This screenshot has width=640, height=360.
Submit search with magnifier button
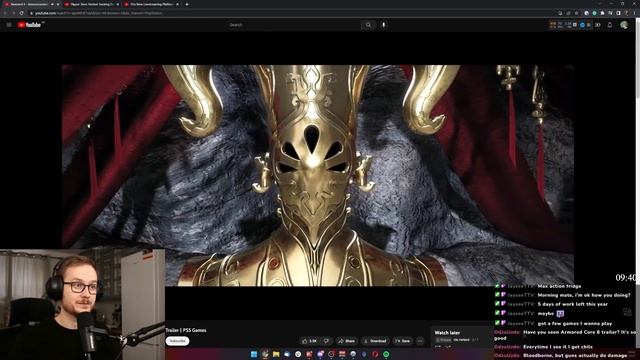[x=368, y=25]
